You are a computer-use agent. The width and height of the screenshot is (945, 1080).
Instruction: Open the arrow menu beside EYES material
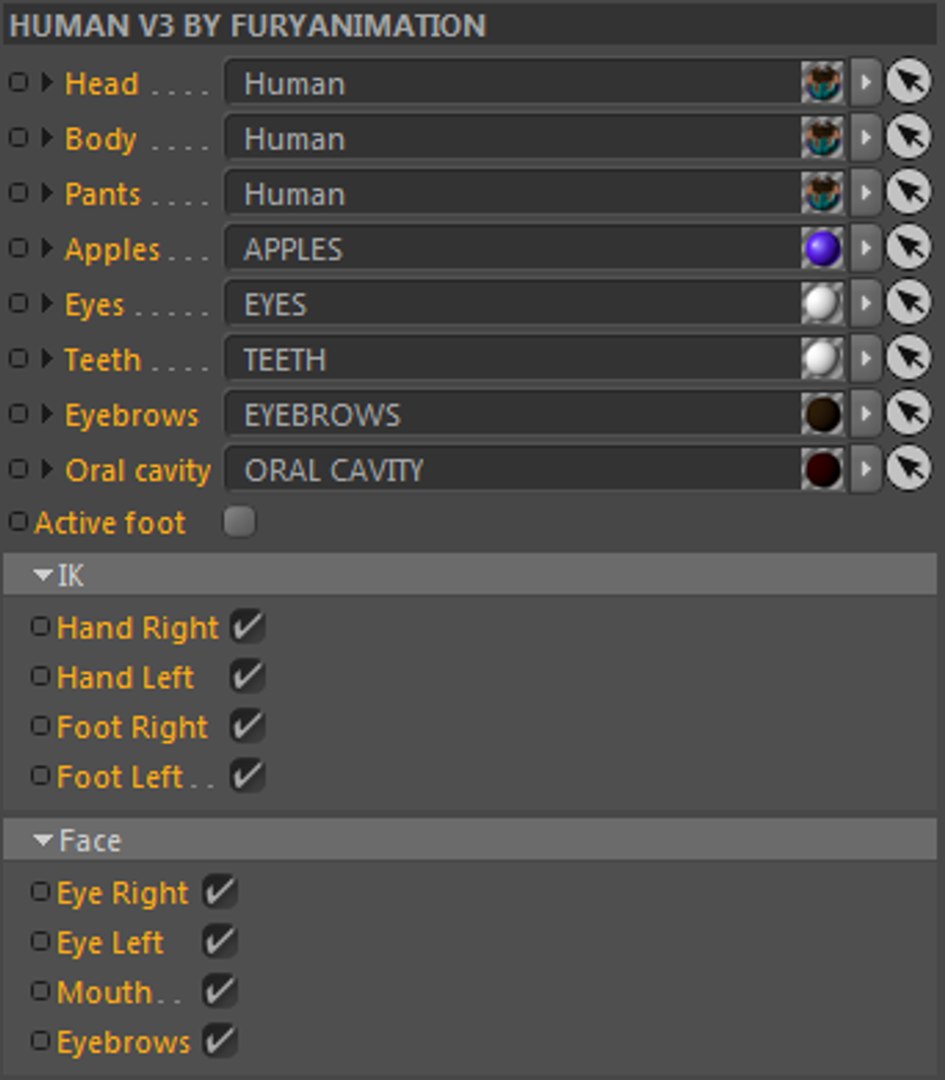point(865,304)
